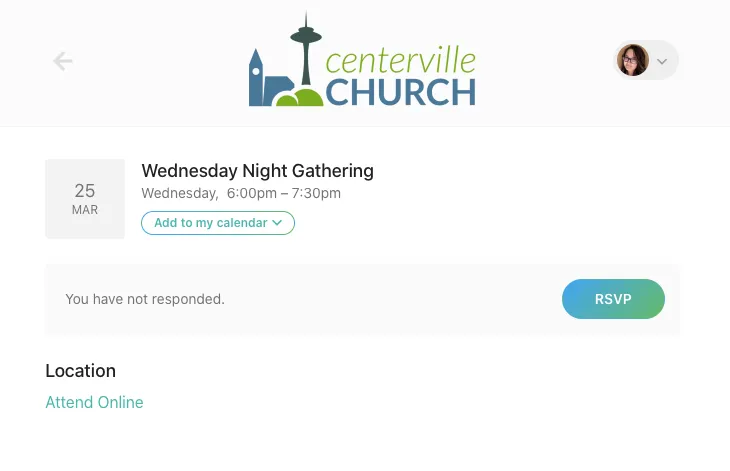Click the 6:00pm – 7:30pm event time
The image size is (730, 471).
point(284,194)
